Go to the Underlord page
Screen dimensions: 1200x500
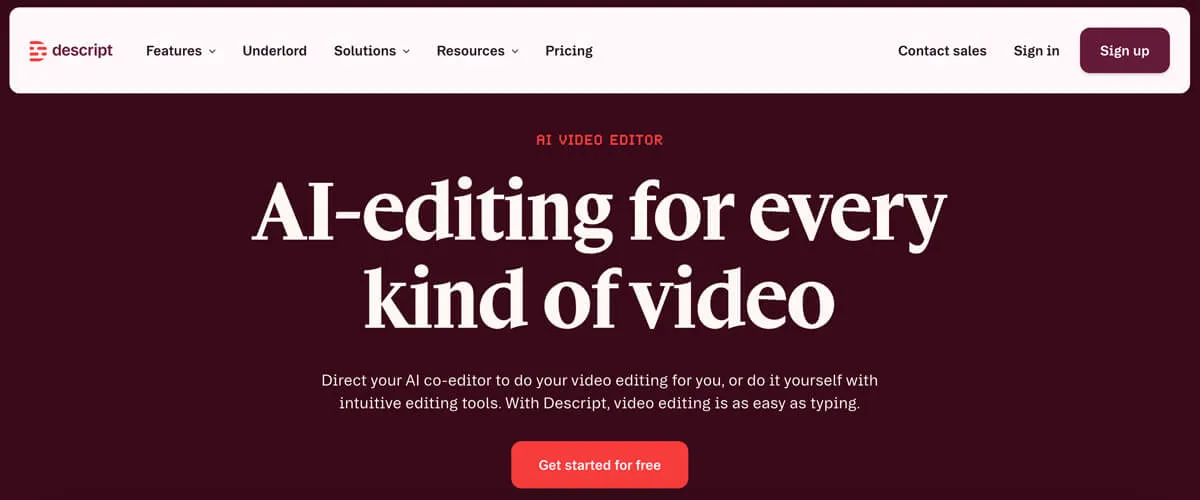[x=274, y=51]
